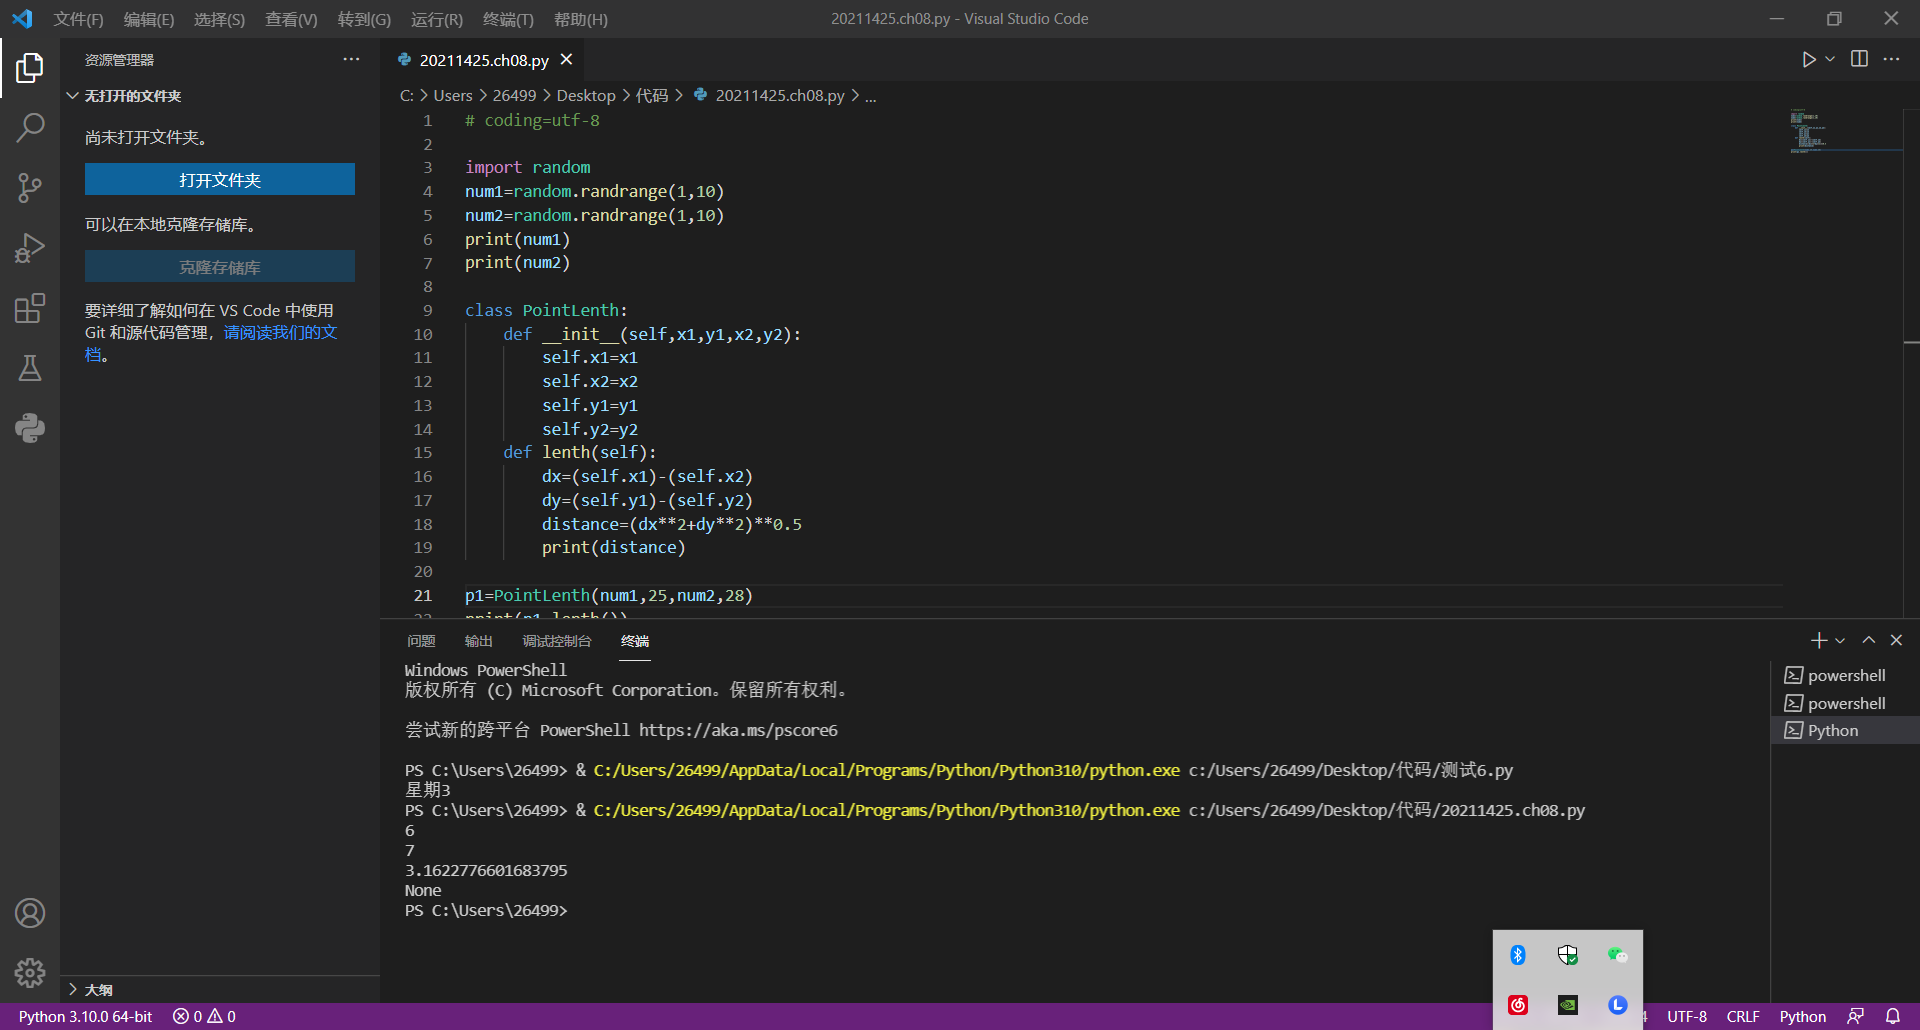Click the Run Python File play button
This screenshot has height=1030, width=1920.
1808,60
